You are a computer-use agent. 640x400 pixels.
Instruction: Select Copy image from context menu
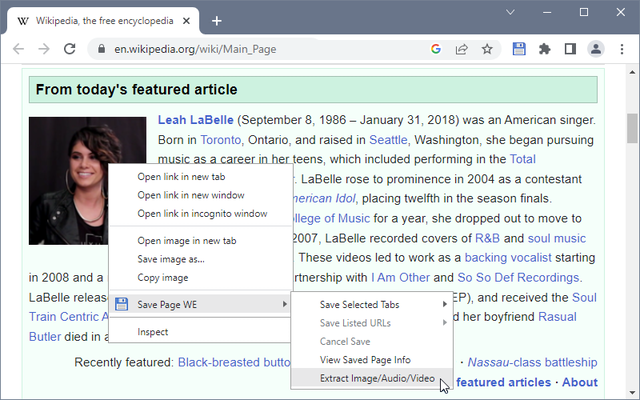[x=200, y=278]
